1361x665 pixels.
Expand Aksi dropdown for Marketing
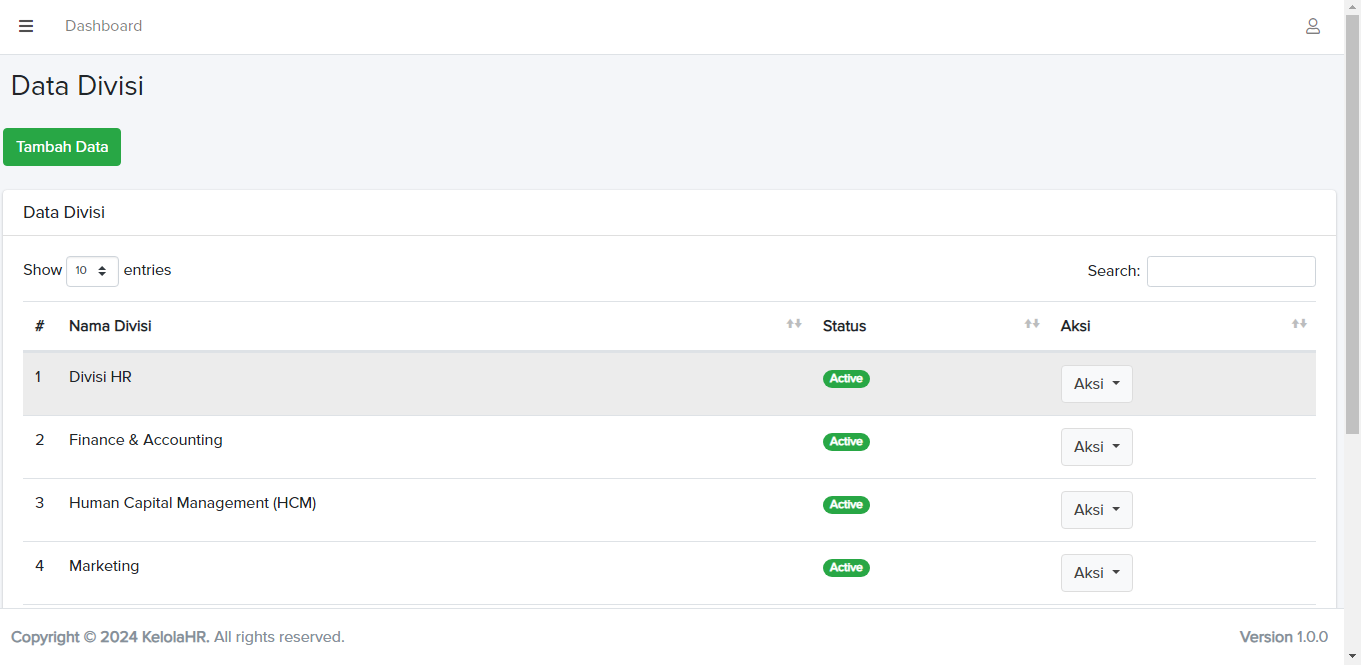point(1096,573)
